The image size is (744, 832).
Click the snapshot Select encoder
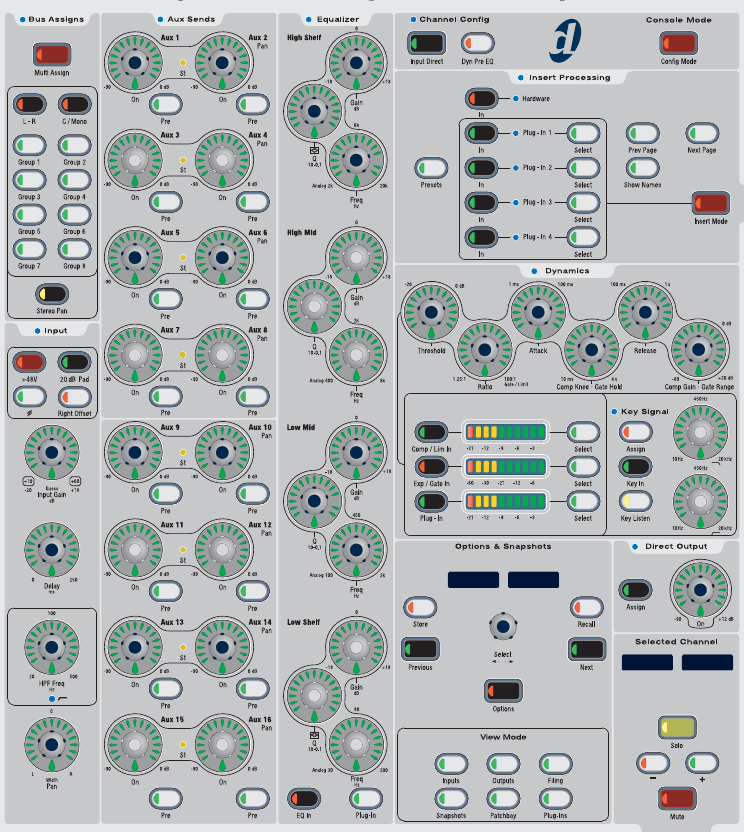pyautogui.click(x=503, y=627)
